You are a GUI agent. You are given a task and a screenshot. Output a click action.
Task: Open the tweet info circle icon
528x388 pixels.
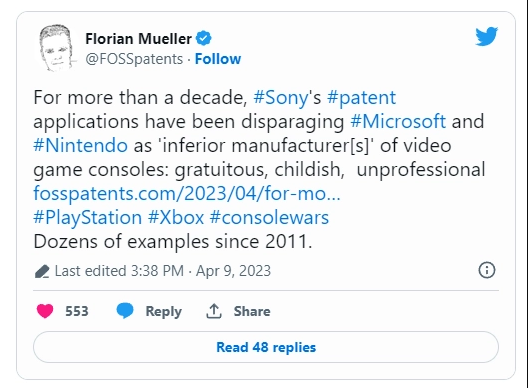(x=487, y=270)
